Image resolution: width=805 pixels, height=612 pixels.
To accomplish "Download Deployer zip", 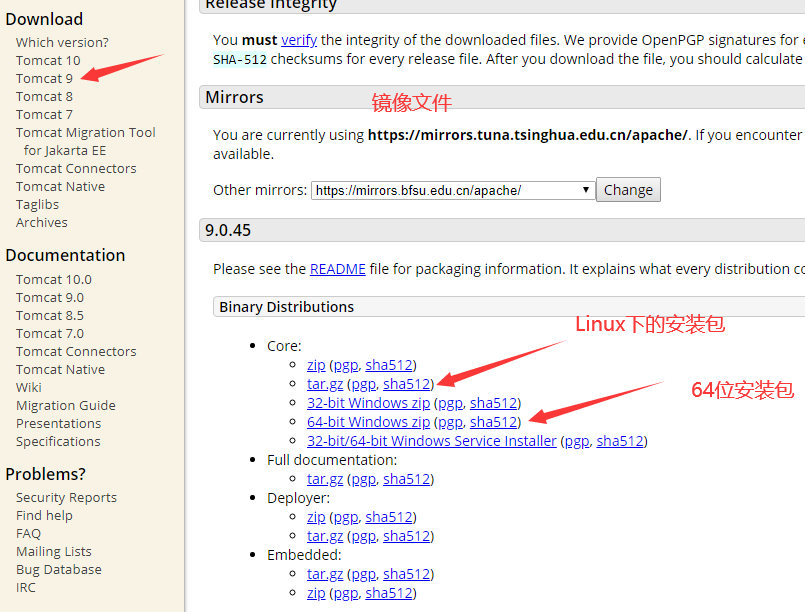I will [x=316, y=517].
